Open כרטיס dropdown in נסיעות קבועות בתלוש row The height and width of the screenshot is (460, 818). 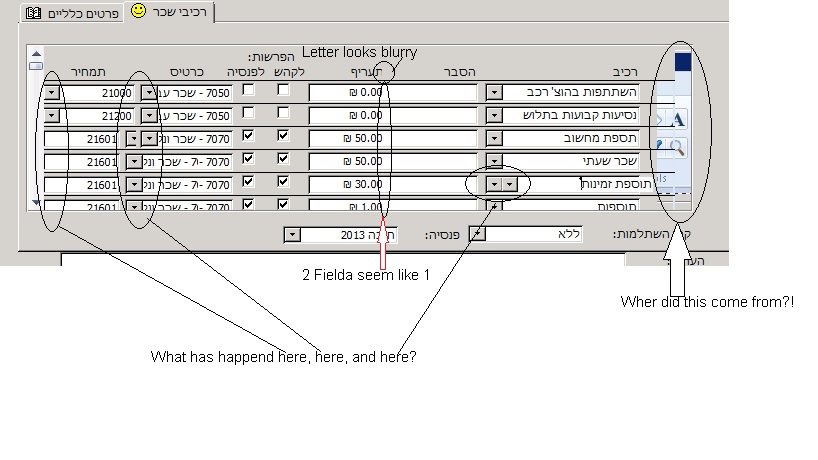[149, 116]
